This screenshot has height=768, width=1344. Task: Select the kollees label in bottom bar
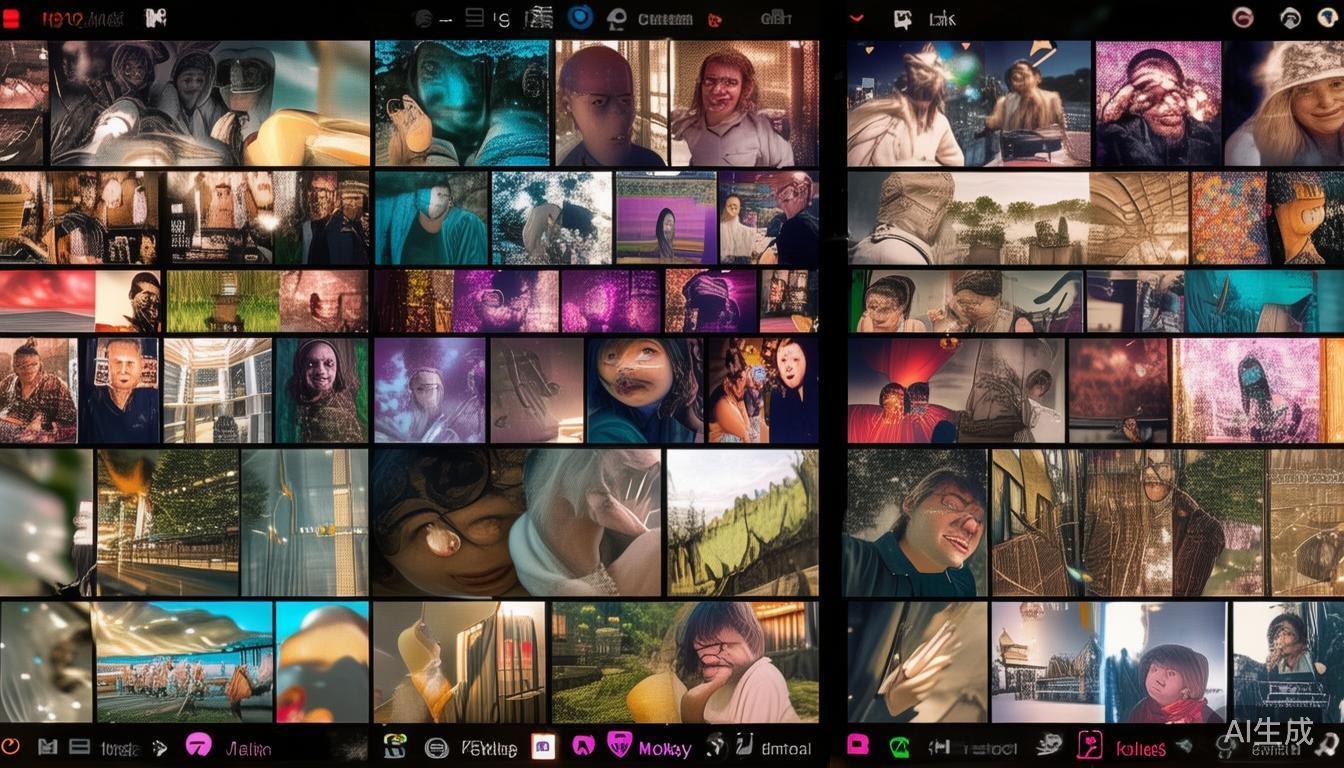pyautogui.click(x=1140, y=749)
